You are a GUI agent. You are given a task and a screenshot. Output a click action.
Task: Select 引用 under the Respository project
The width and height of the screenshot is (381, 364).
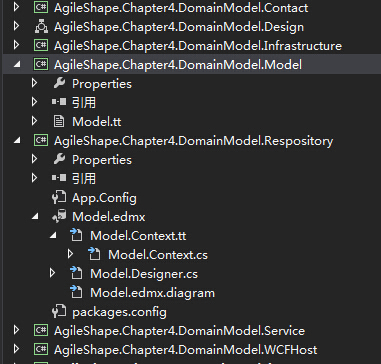pyautogui.click(x=84, y=178)
